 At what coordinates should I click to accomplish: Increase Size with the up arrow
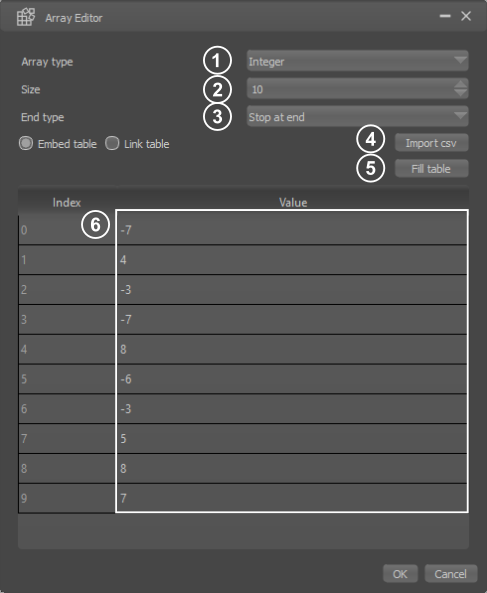pyautogui.click(x=460, y=84)
